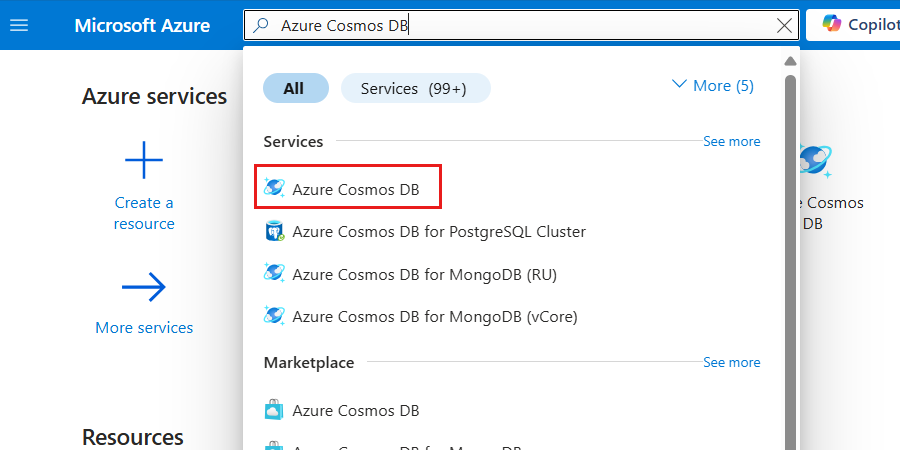Open the portal hamburger menu
The image size is (900, 450).
coord(19,25)
